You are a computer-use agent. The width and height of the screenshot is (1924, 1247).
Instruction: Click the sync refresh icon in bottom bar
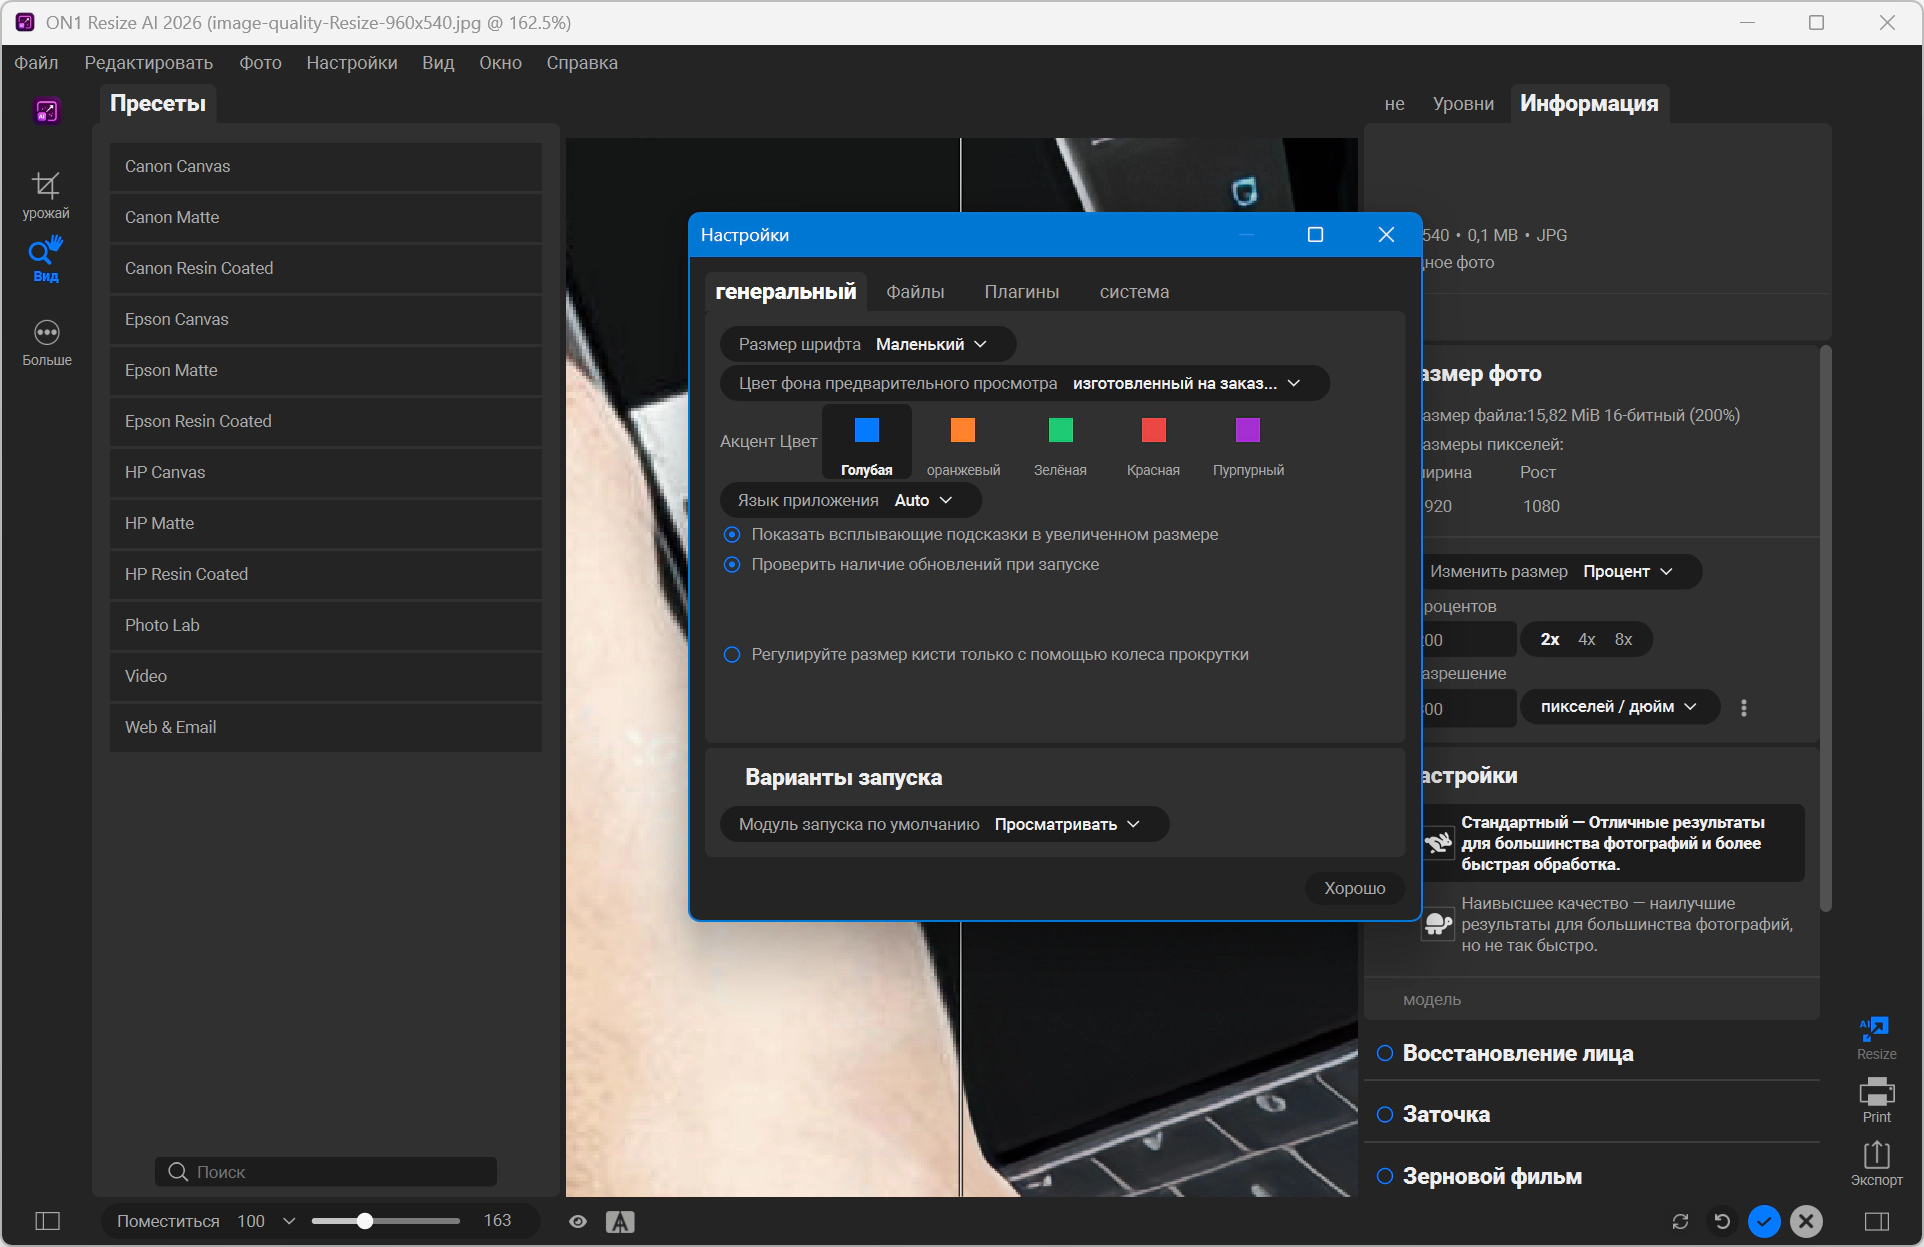coord(1680,1221)
